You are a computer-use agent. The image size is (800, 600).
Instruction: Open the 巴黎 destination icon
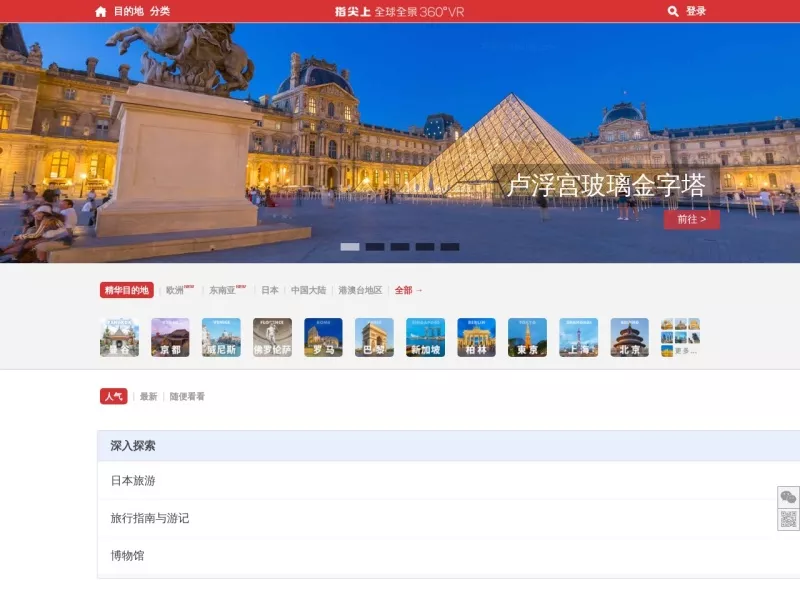(374, 337)
